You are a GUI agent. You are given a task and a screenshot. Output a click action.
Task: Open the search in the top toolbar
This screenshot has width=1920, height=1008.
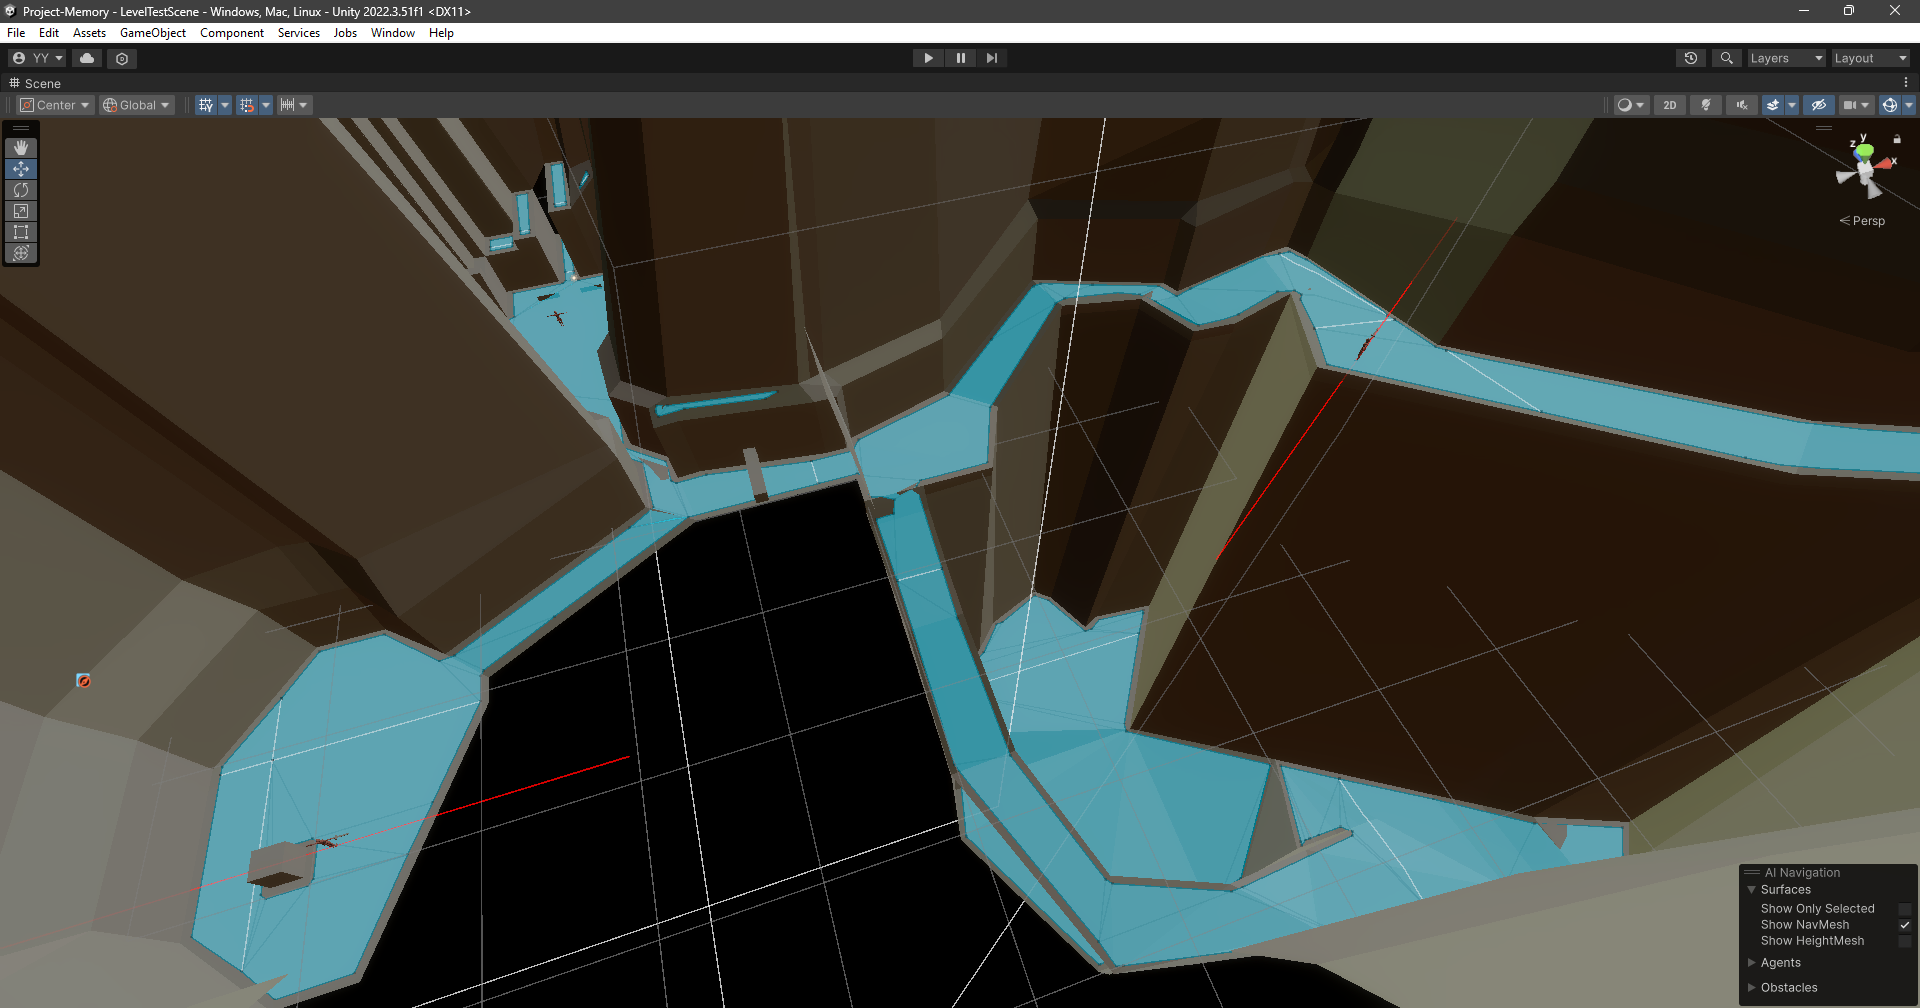1726,58
